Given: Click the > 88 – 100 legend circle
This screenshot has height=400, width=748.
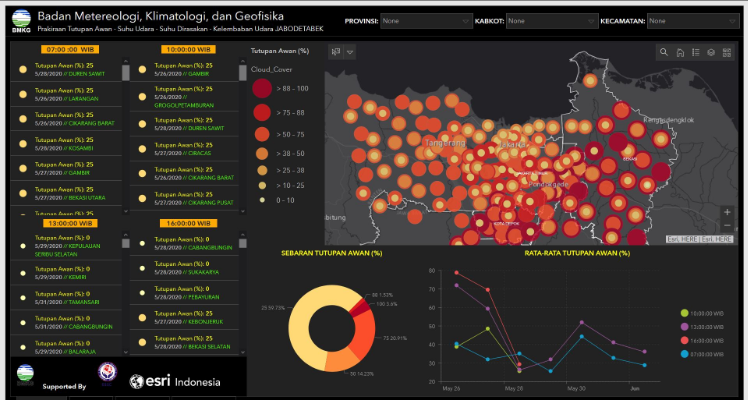Looking at the screenshot, I should click(x=262, y=89).
